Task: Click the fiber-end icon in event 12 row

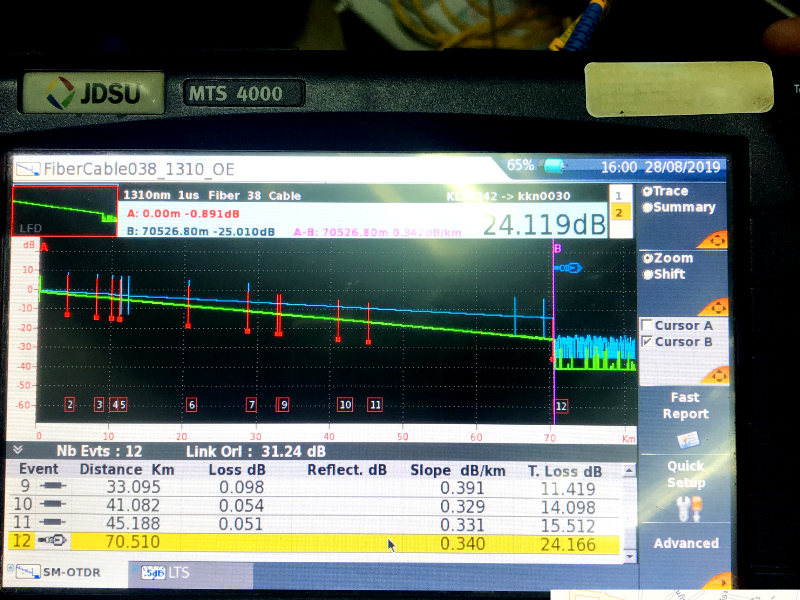Action: [x=53, y=540]
